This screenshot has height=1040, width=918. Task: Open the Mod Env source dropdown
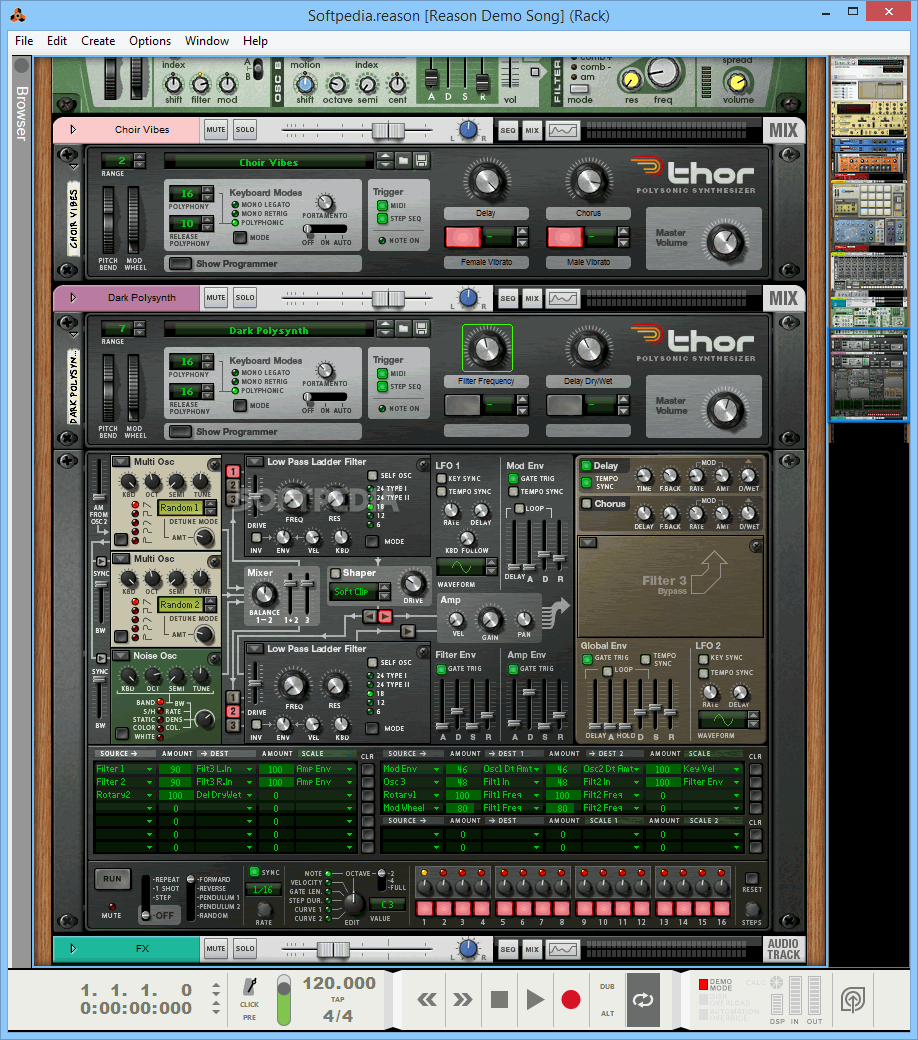pyautogui.click(x=412, y=769)
